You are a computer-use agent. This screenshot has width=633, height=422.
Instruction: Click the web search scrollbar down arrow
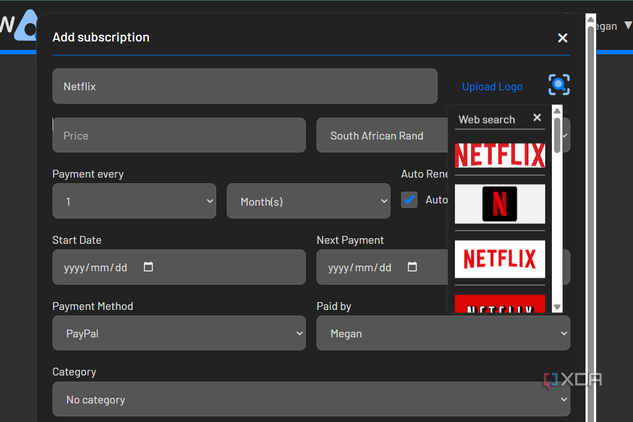[x=557, y=307]
